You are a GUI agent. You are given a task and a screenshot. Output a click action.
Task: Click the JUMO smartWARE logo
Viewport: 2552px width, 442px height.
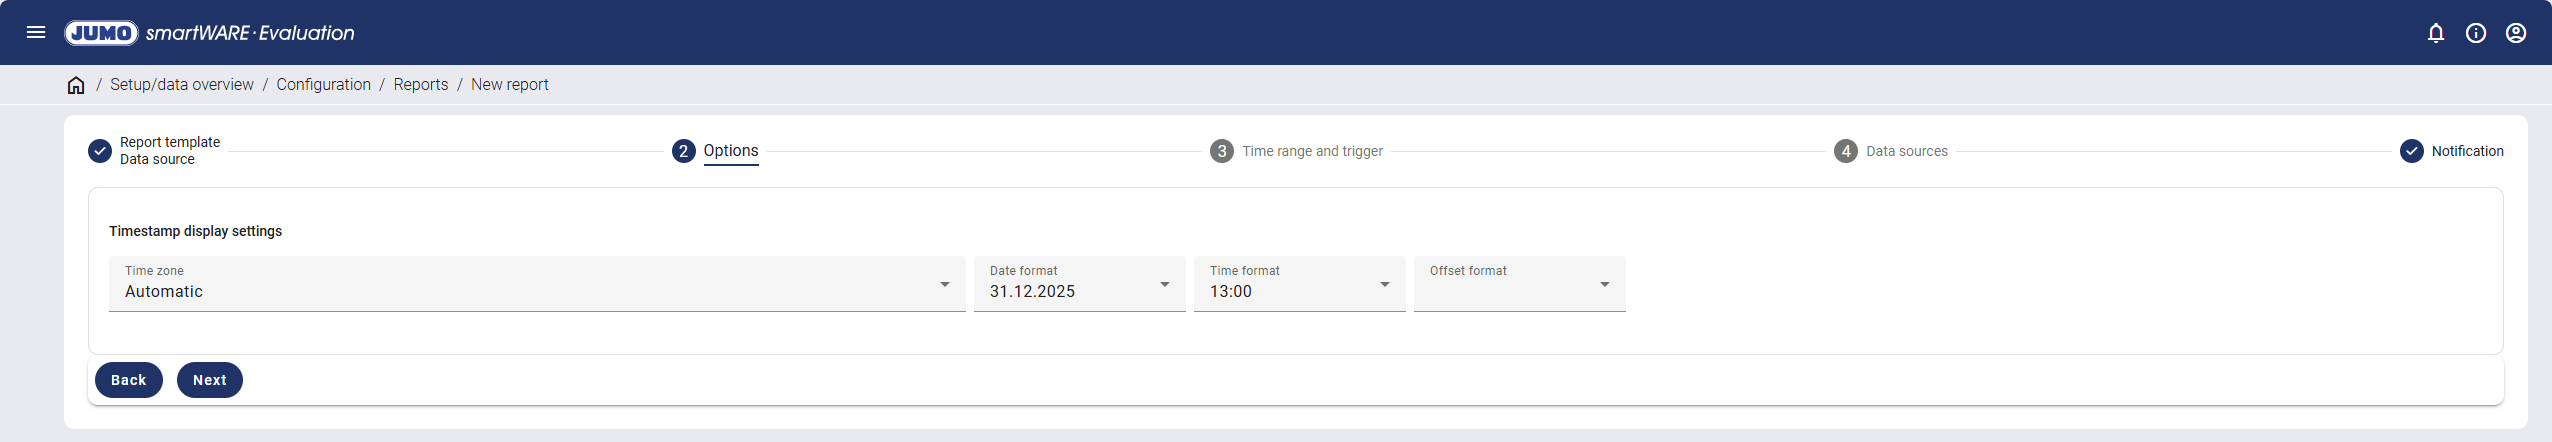tap(210, 33)
